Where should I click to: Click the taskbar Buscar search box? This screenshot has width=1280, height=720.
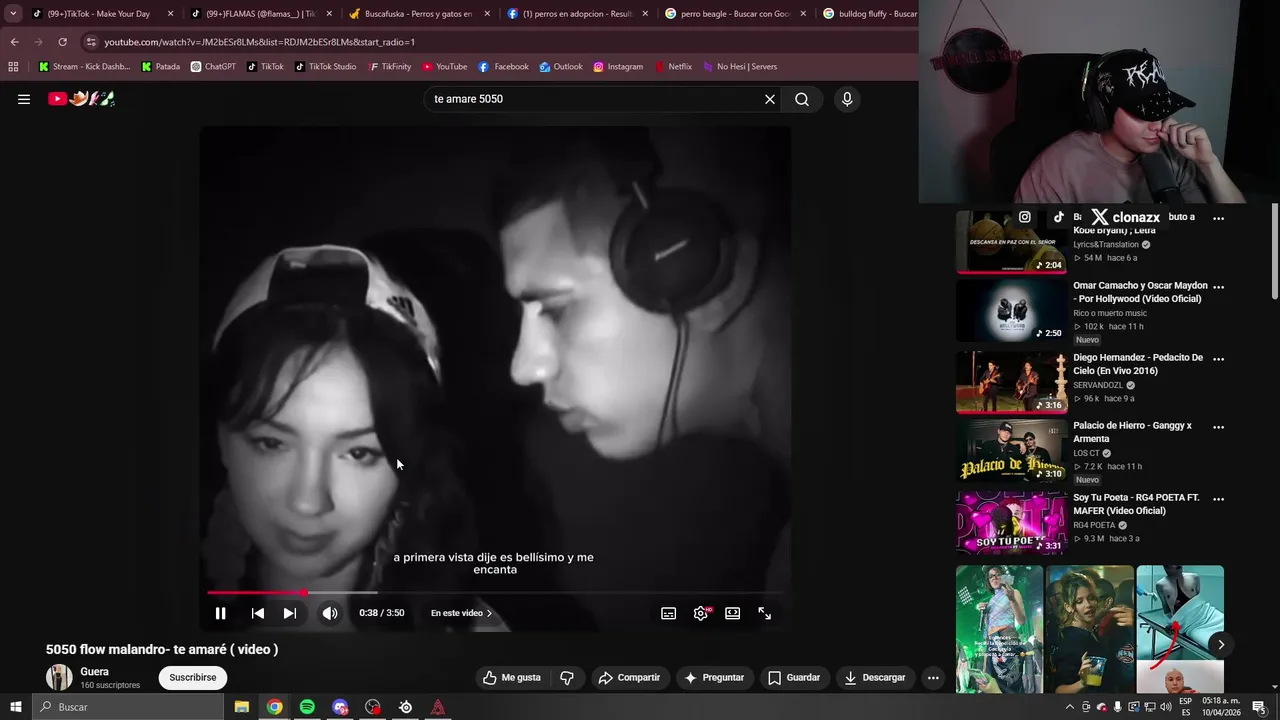point(128,707)
